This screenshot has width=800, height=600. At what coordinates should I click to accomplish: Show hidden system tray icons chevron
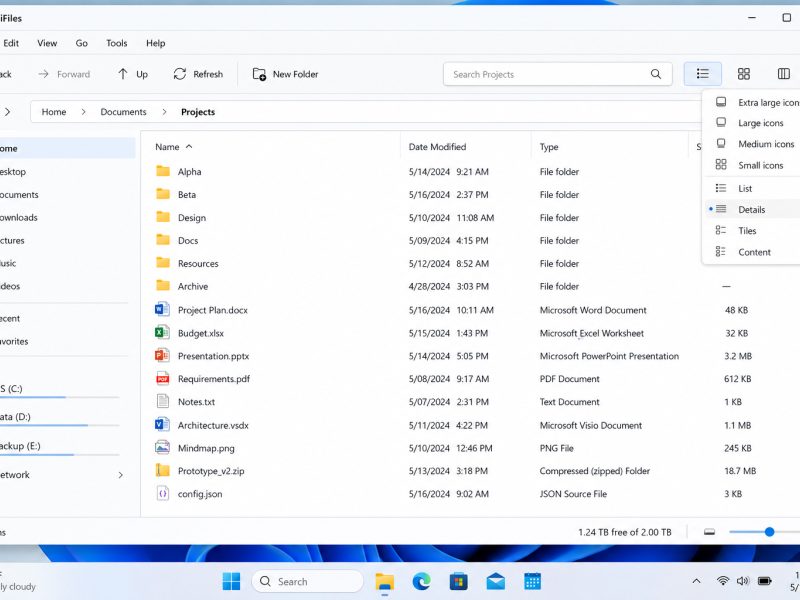pos(696,581)
